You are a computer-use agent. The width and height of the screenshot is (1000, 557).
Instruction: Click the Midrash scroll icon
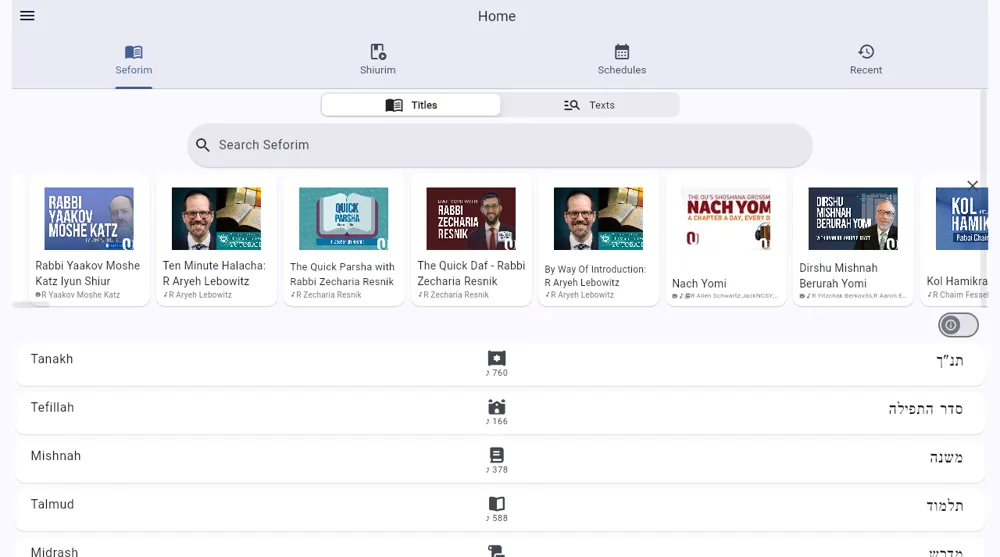497,551
